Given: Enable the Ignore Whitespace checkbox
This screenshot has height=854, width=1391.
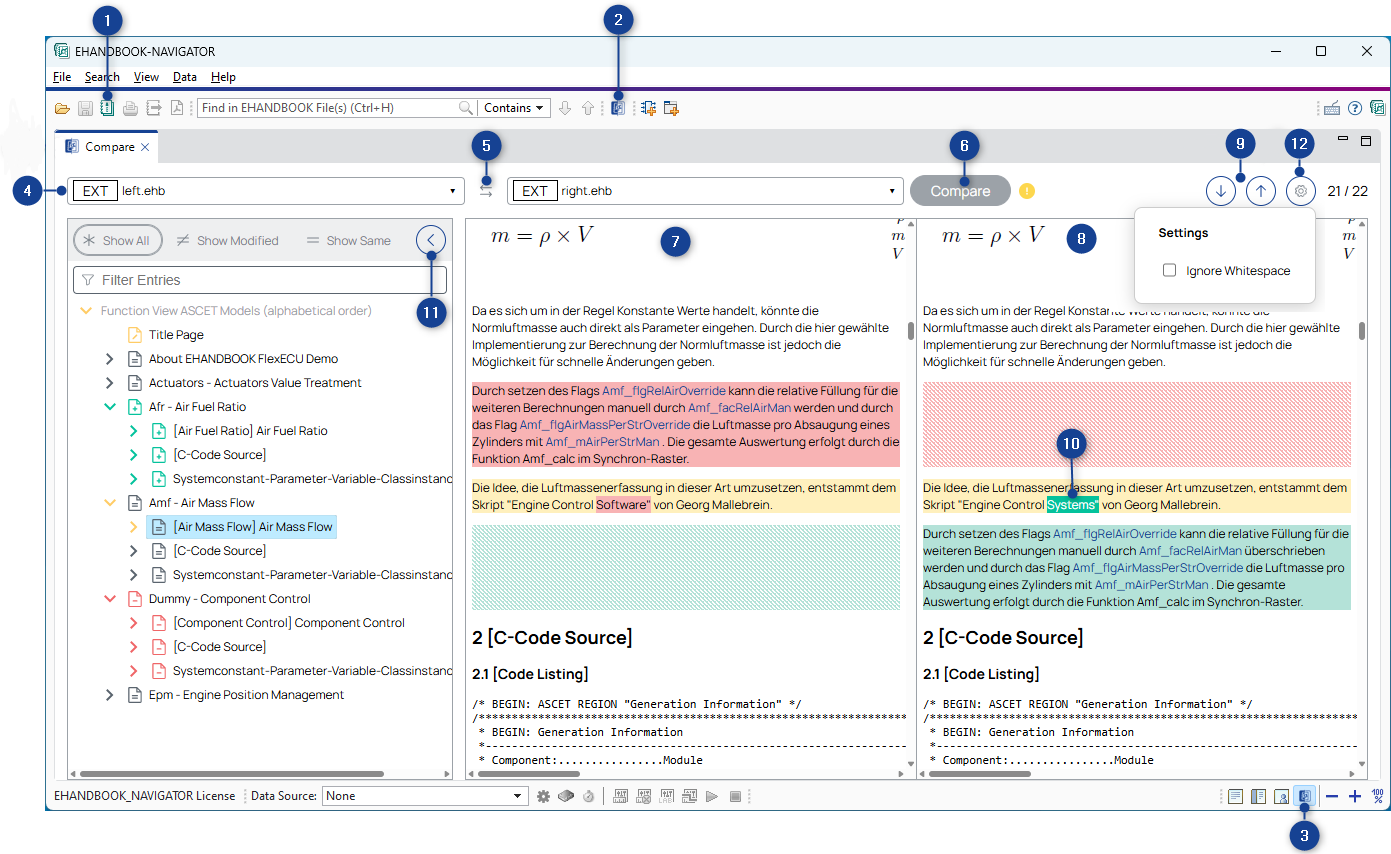Looking at the screenshot, I should pyautogui.click(x=1169, y=271).
